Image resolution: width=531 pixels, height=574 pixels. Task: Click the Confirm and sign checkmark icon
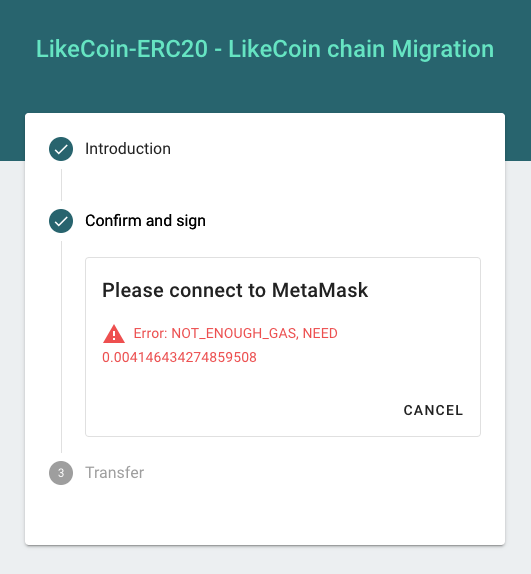click(61, 221)
